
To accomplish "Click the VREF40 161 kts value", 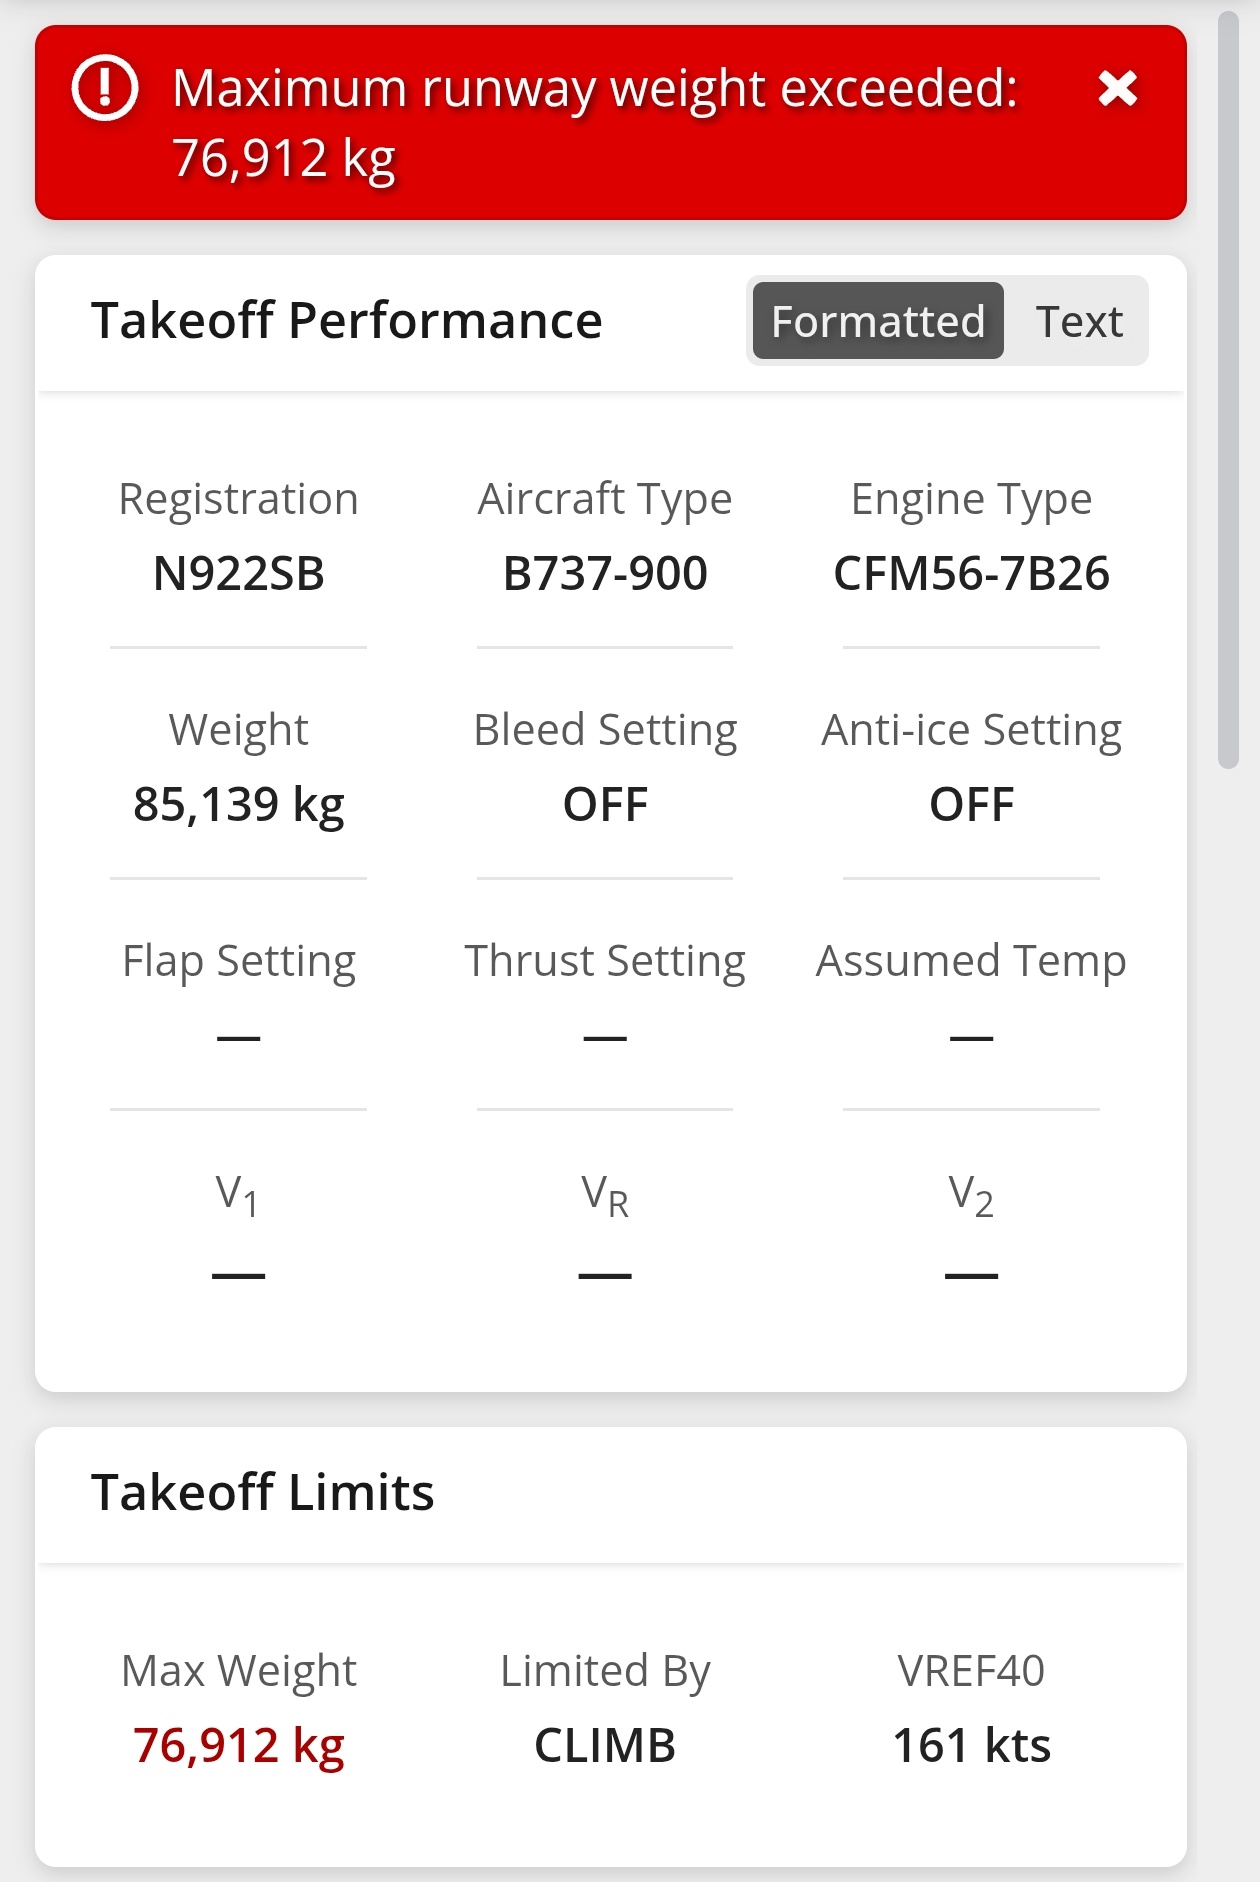I will coord(971,1746).
